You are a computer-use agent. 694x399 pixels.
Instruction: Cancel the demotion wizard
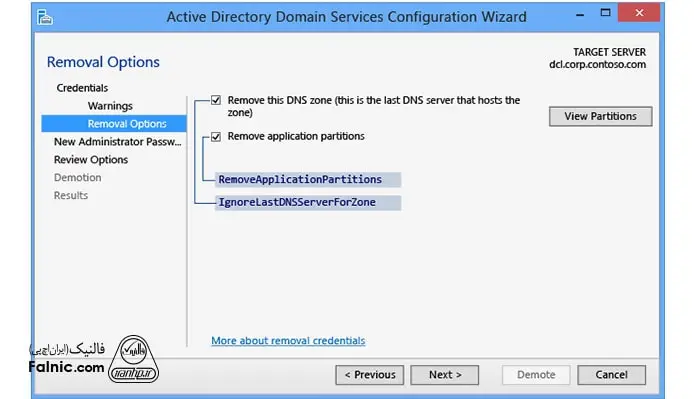coord(611,375)
